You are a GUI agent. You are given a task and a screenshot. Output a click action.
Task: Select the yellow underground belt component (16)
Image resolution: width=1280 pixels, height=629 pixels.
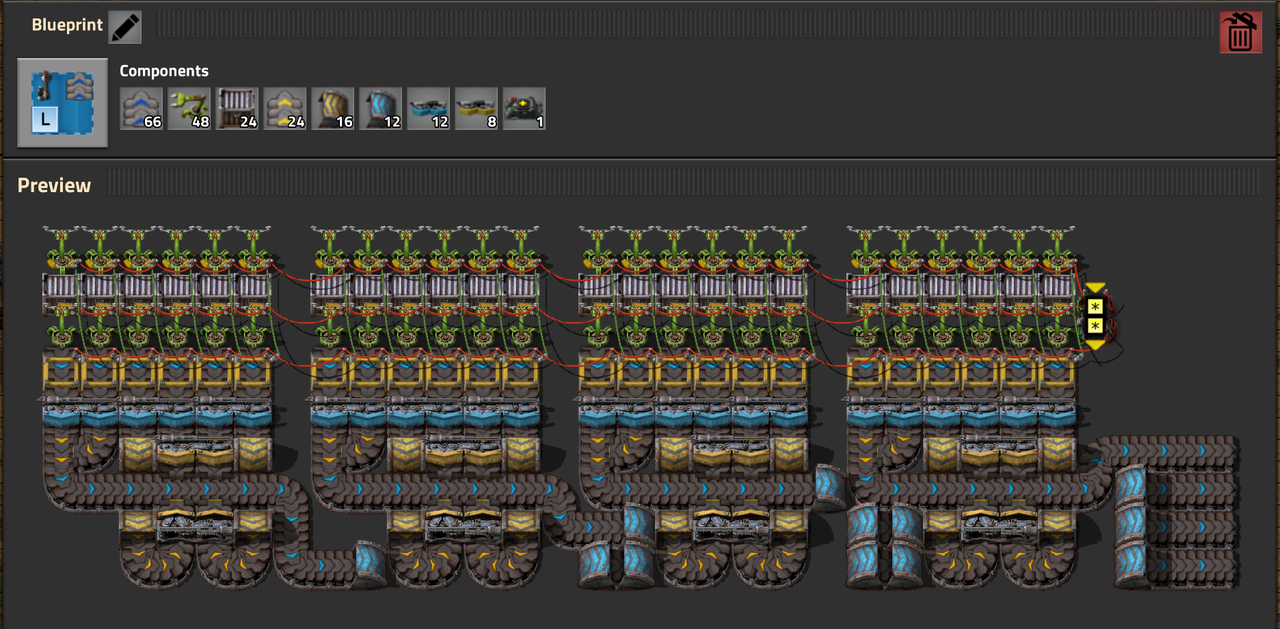click(x=333, y=108)
